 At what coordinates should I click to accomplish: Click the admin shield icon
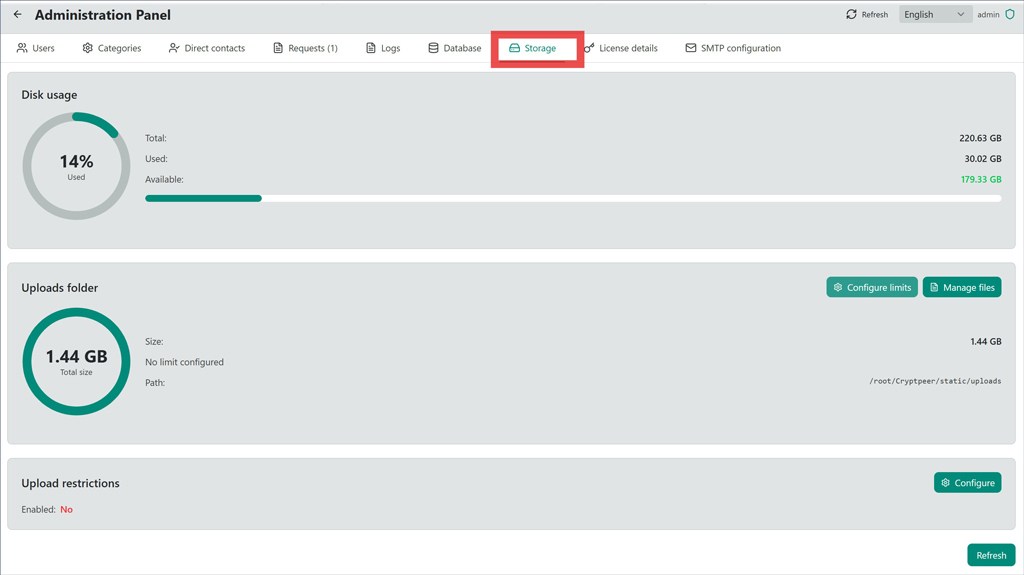tap(1010, 14)
